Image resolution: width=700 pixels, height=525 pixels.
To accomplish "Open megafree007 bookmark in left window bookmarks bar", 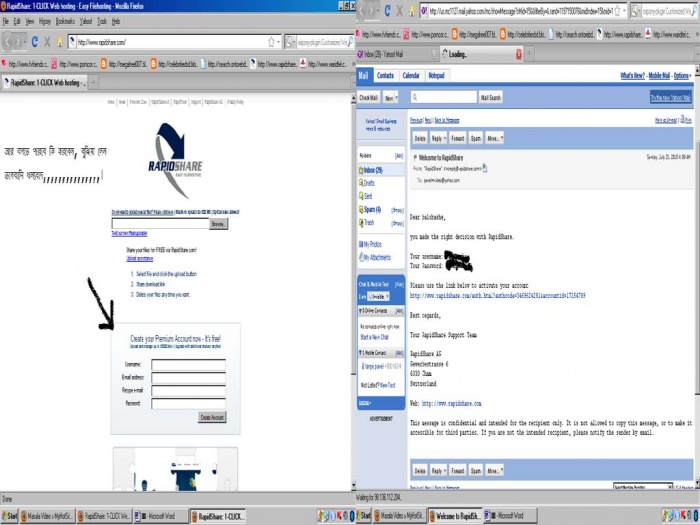I will [124, 64].
